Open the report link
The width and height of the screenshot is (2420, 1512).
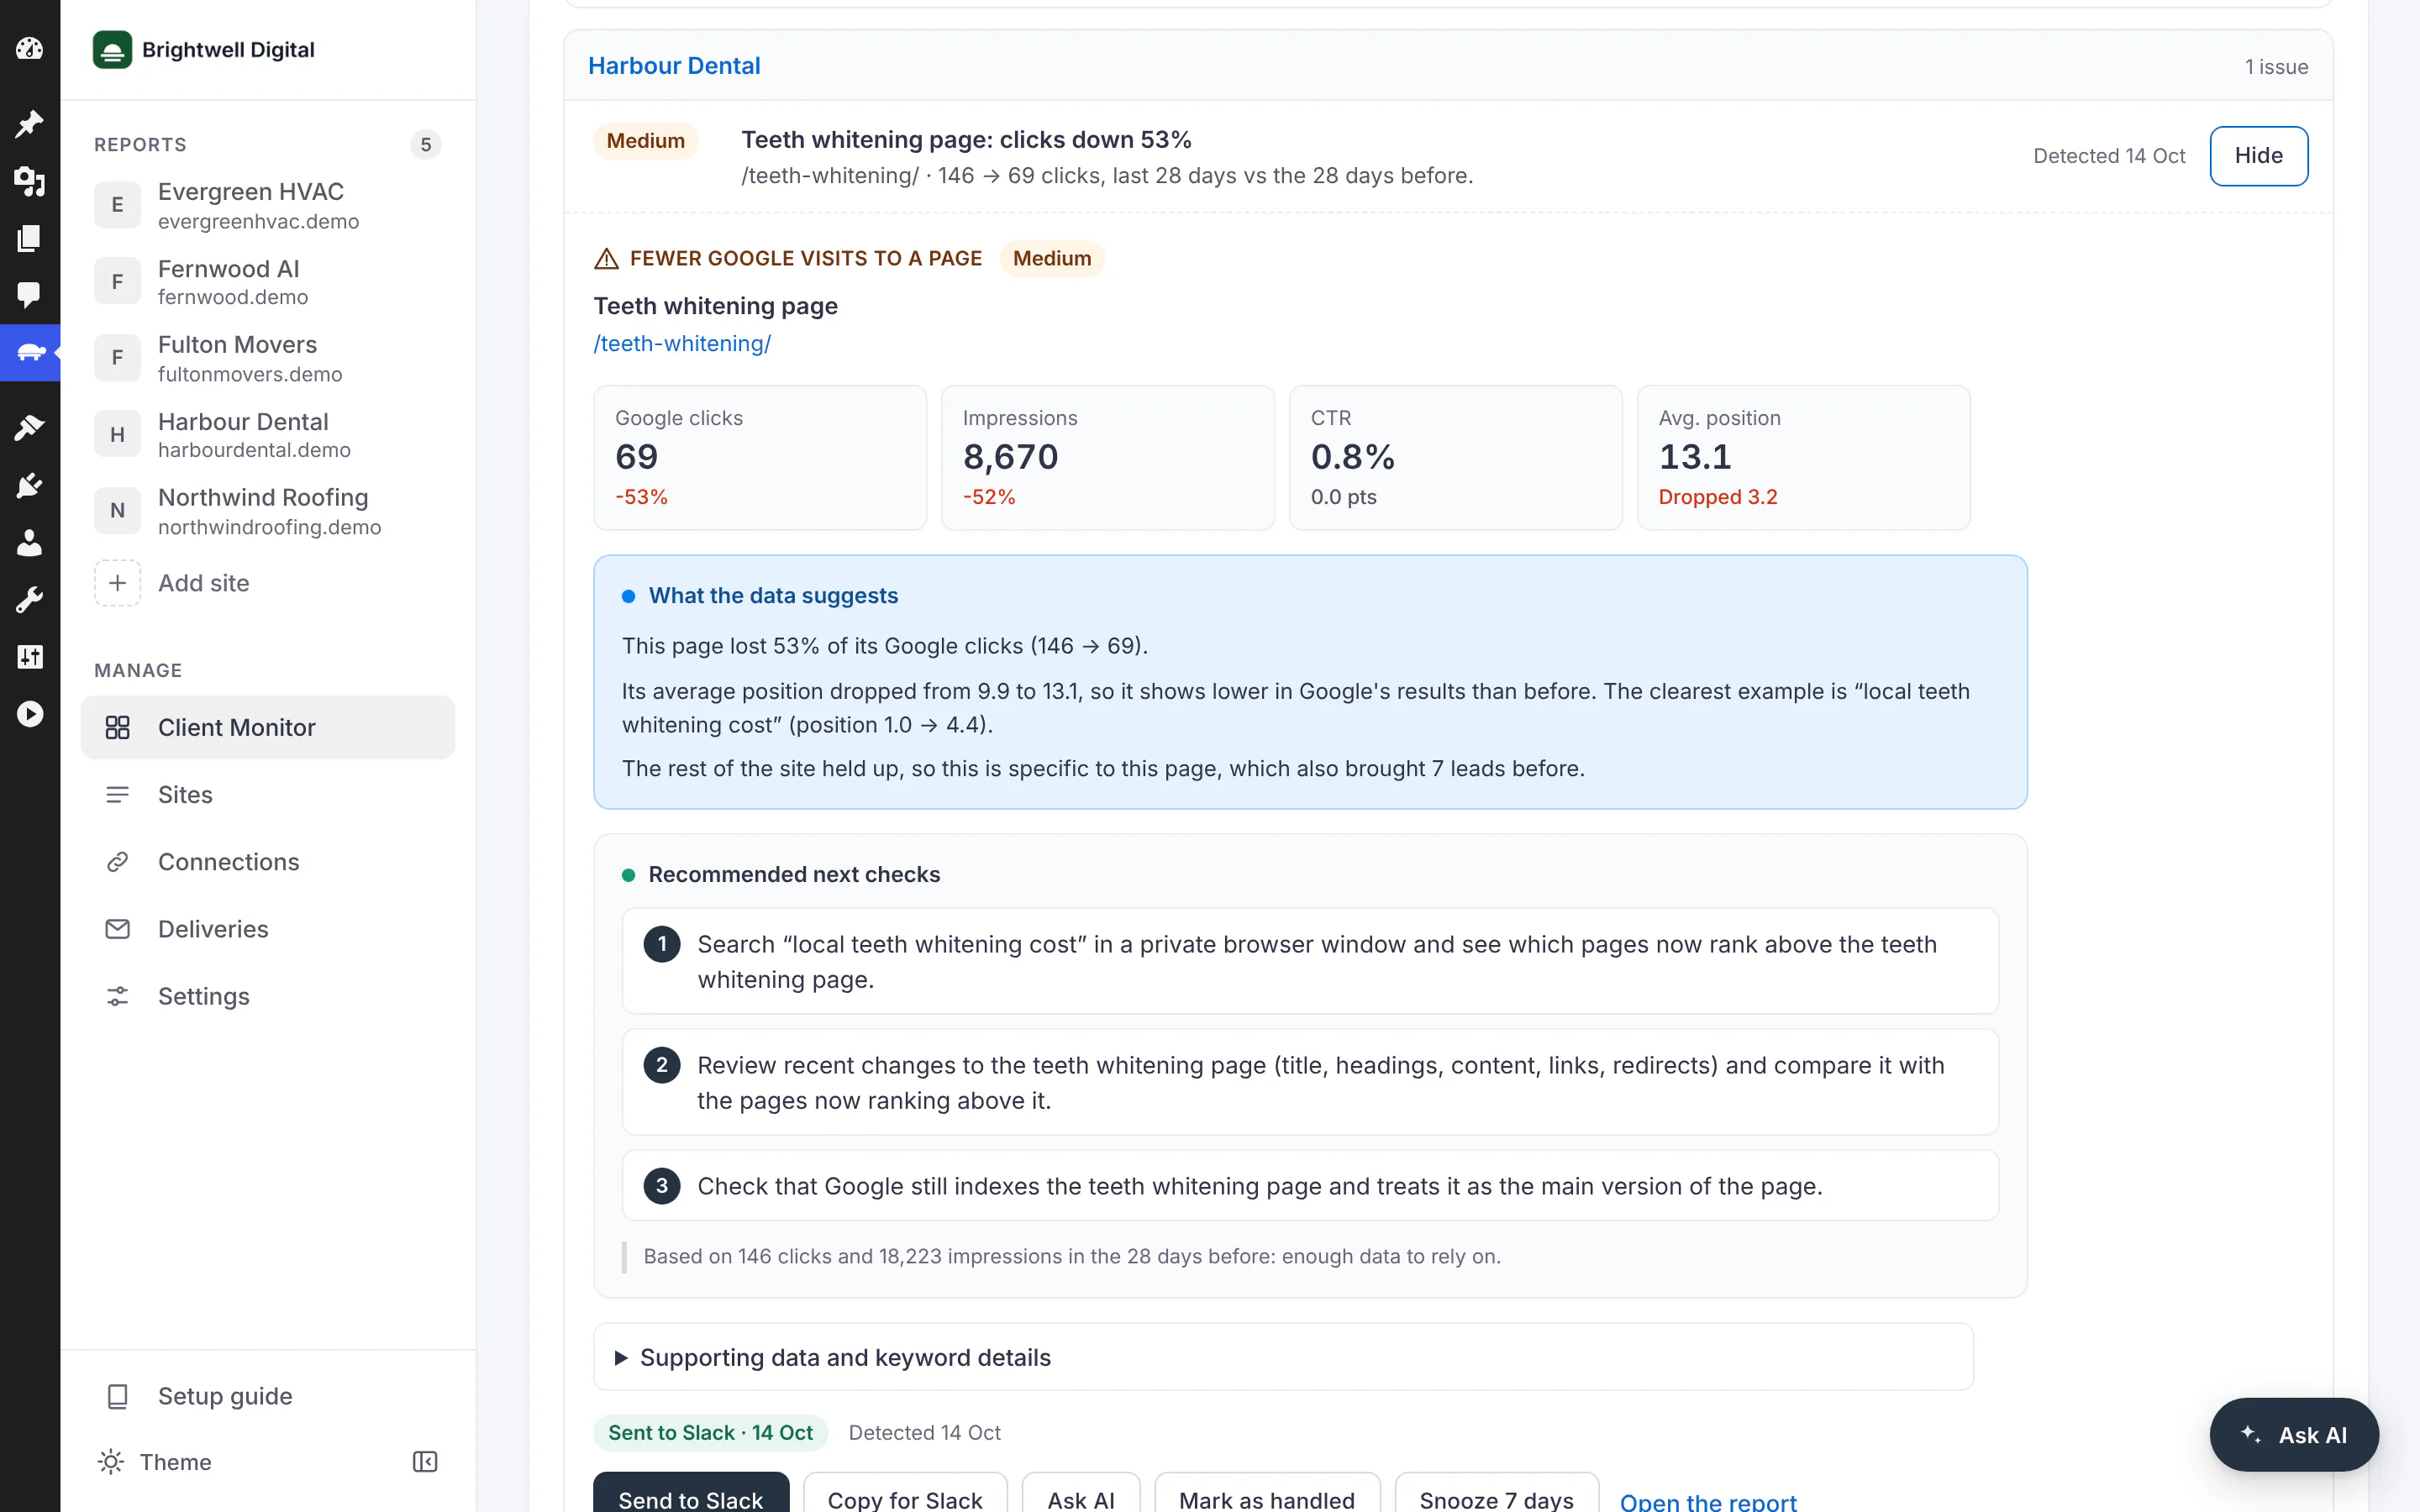(x=1707, y=1500)
